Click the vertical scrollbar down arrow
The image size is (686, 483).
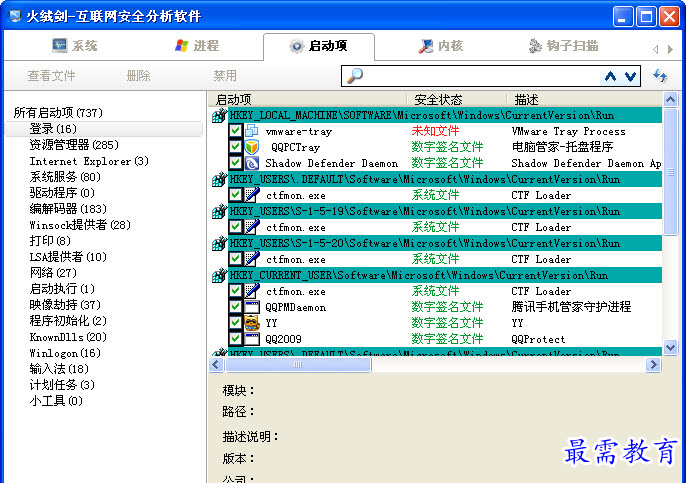pyautogui.click(x=670, y=347)
